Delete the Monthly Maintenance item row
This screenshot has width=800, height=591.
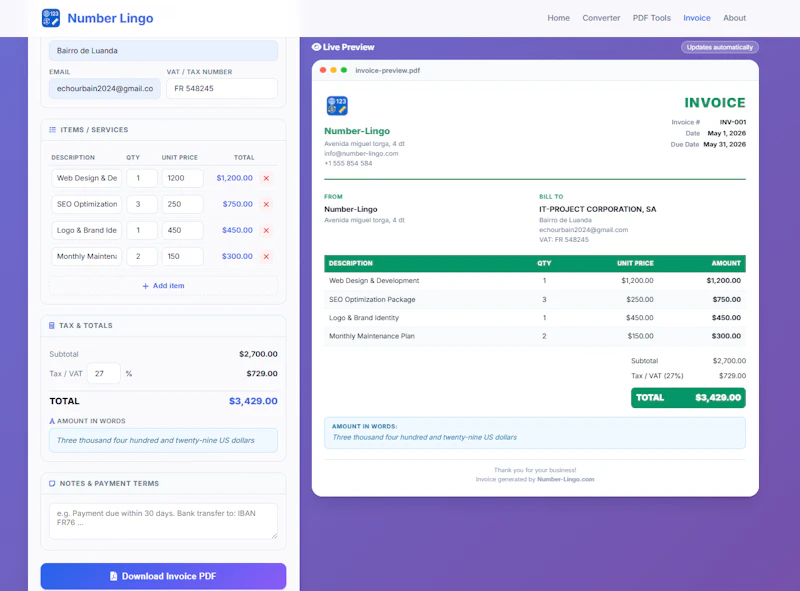pyautogui.click(x=266, y=256)
